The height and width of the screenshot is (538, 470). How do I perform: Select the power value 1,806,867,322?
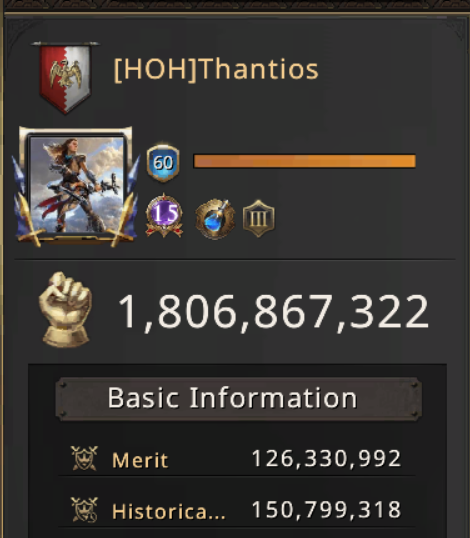(x=273, y=312)
